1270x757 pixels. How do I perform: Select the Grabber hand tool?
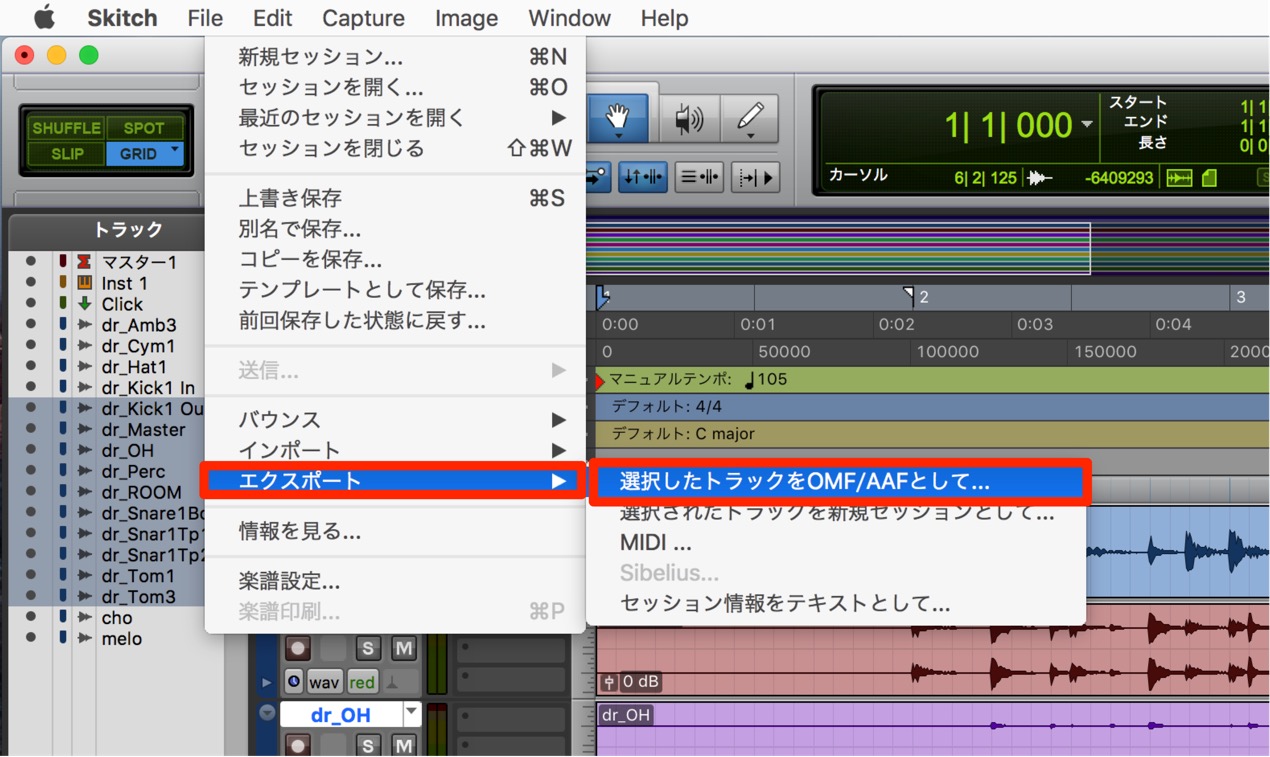click(x=618, y=119)
